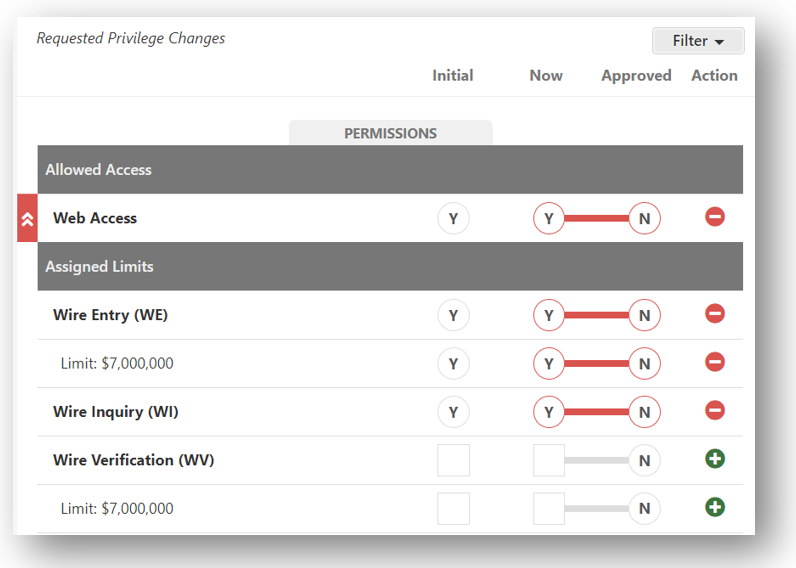
Task: Click the Wire Verification (WV) label
Action: (x=133, y=460)
